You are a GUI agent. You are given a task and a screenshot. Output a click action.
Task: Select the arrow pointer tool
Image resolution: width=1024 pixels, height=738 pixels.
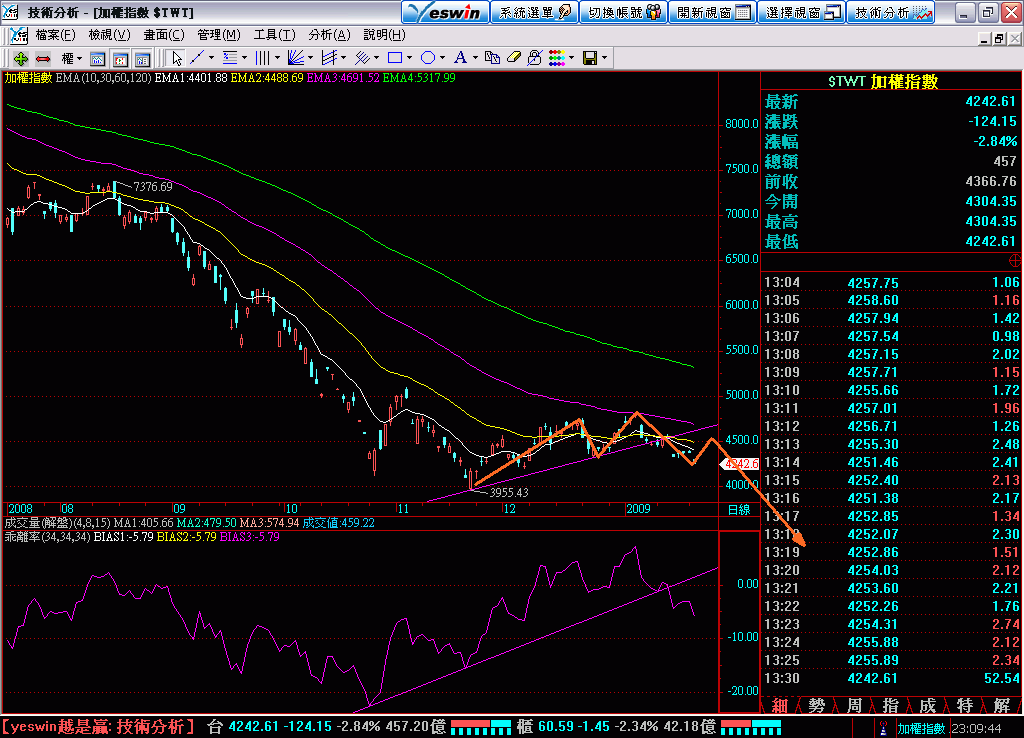[176, 59]
